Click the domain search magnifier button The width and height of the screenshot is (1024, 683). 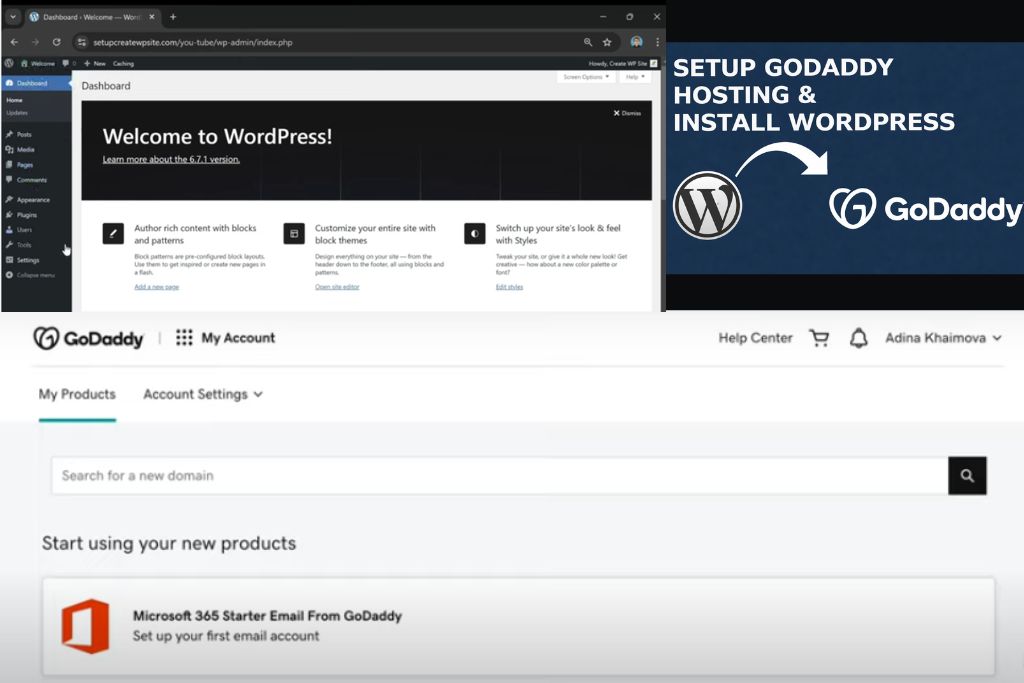(x=967, y=475)
